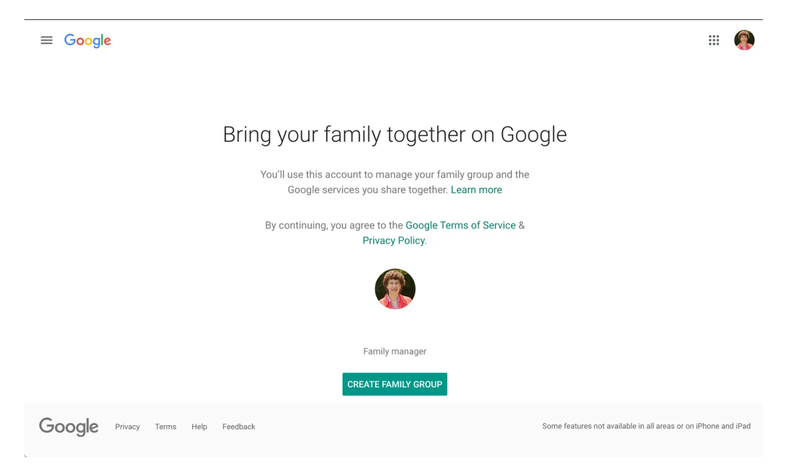Follow the Learn more link
Image resolution: width=810 pixels, height=467 pixels.
(x=476, y=190)
